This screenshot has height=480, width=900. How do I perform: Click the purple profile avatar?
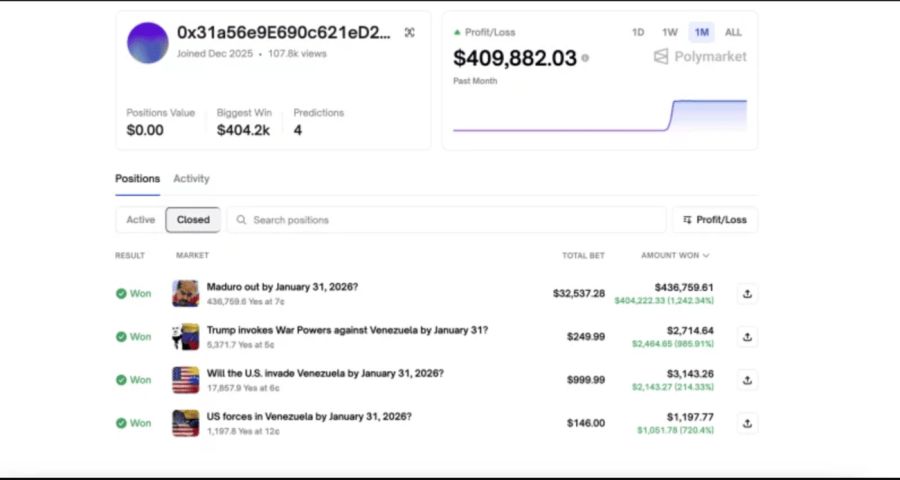coord(148,43)
